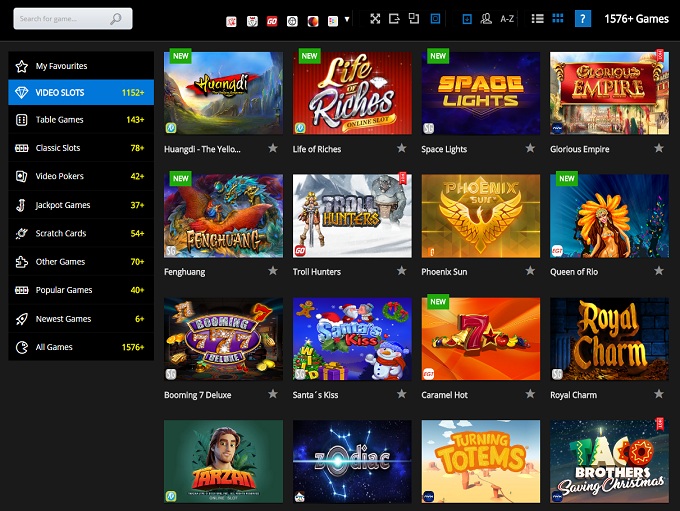Favourite the Life of Riches game star
Image resolution: width=680 pixels, height=511 pixels.
click(x=401, y=148)
